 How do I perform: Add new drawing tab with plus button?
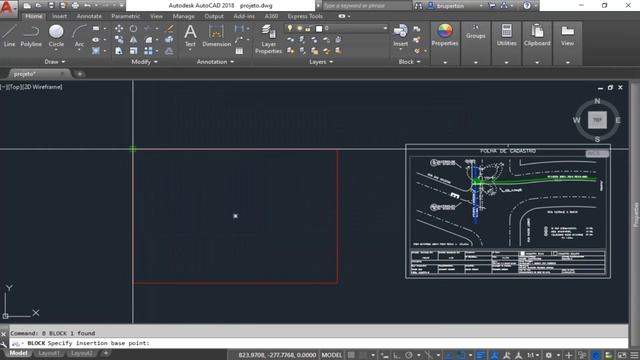(80, 74)
